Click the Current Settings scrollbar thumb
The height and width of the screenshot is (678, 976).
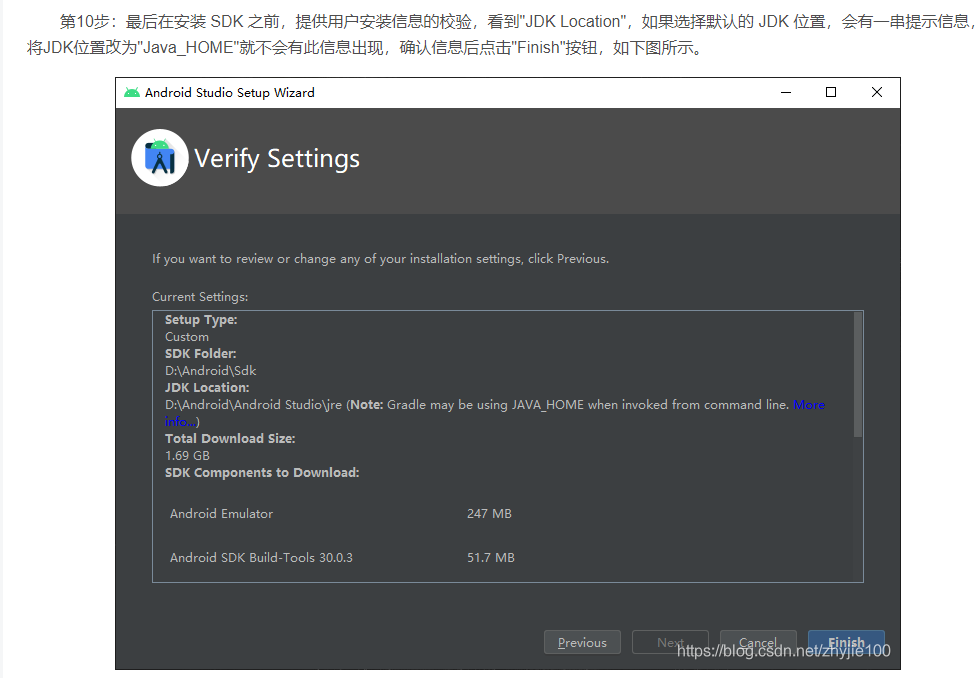858,374
